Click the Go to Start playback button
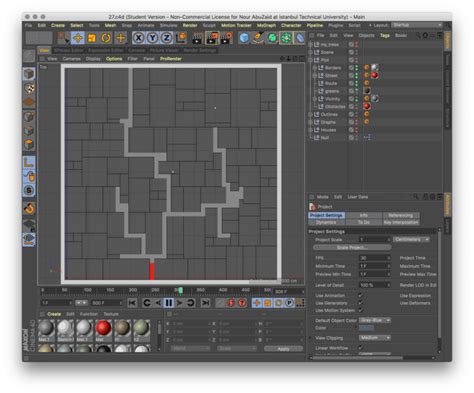Image resolution: width=474 pixels, height=393 pixels. 132,303
